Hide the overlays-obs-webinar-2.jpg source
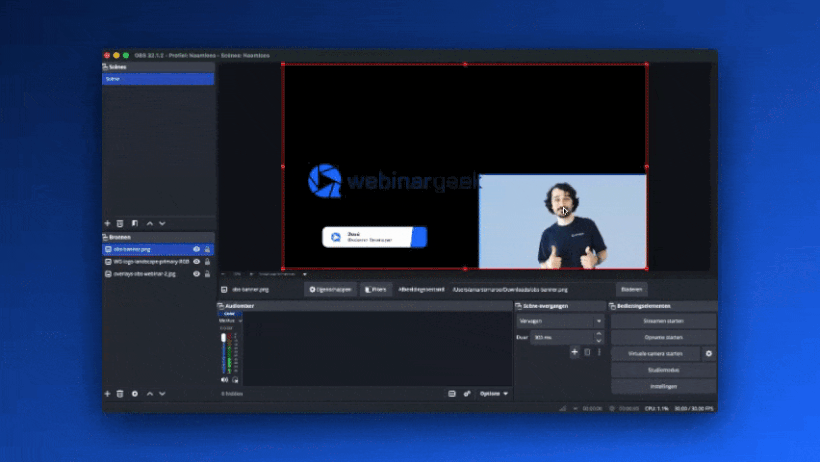This screenshot has height=462, width=820. [x=197, y=274]
